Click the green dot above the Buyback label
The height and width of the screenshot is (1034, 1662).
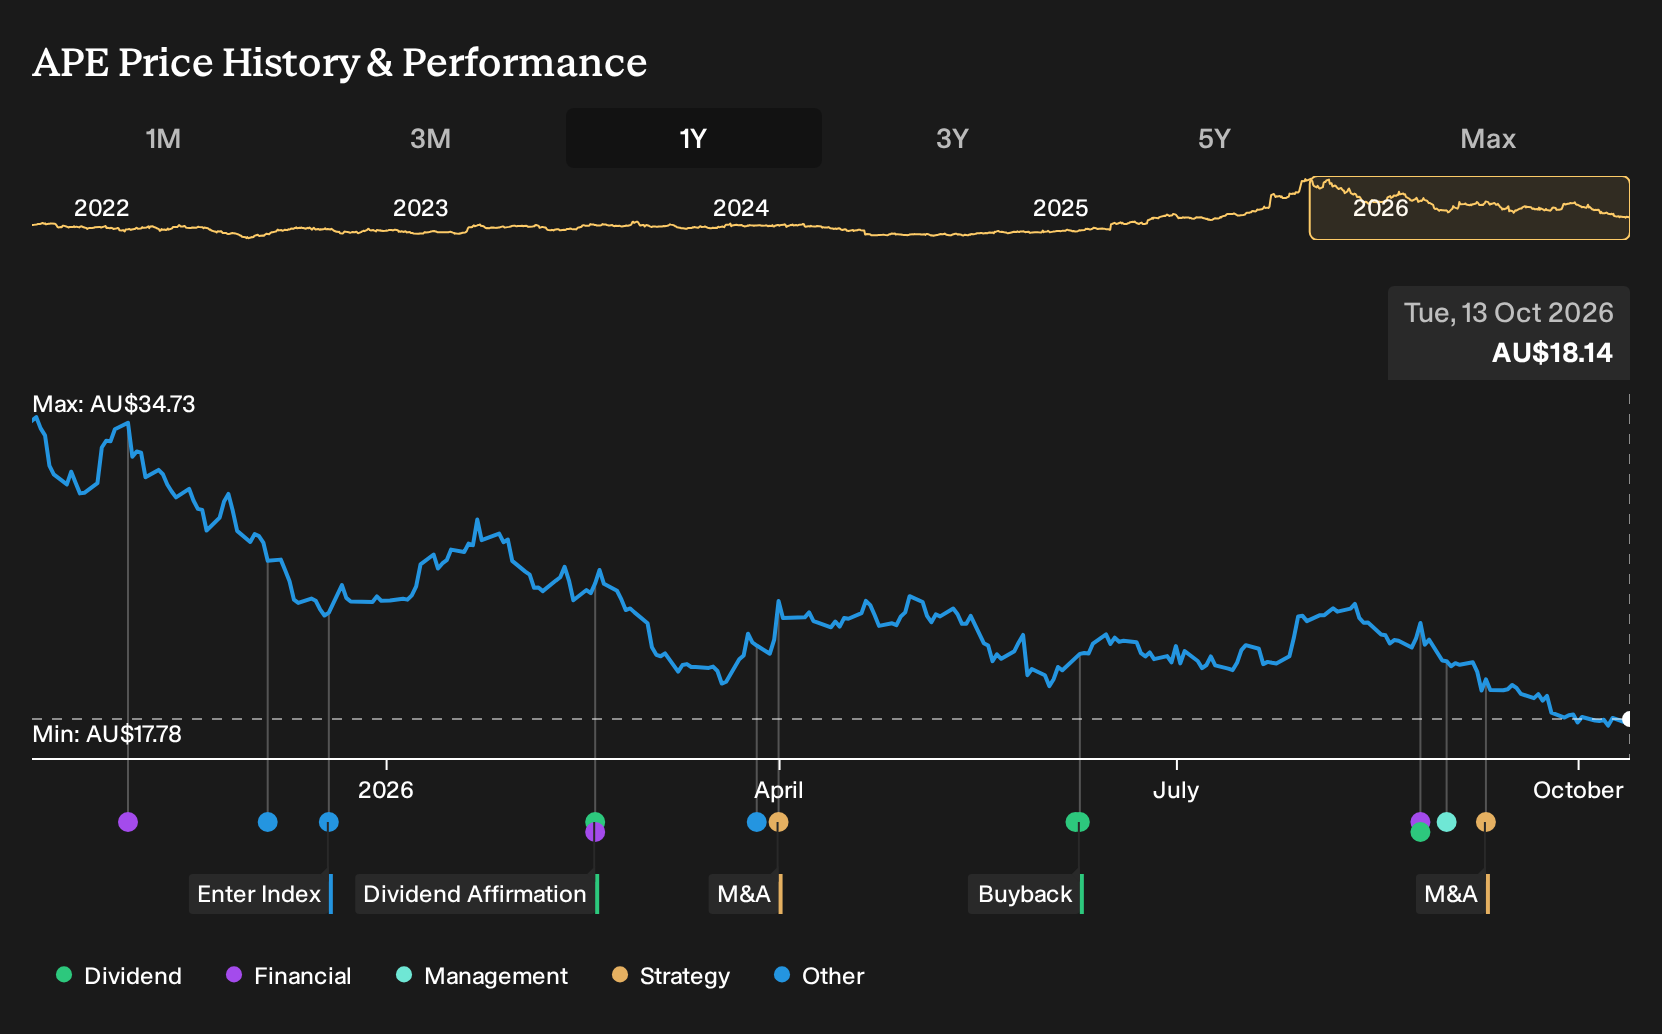click(1078, 822)
